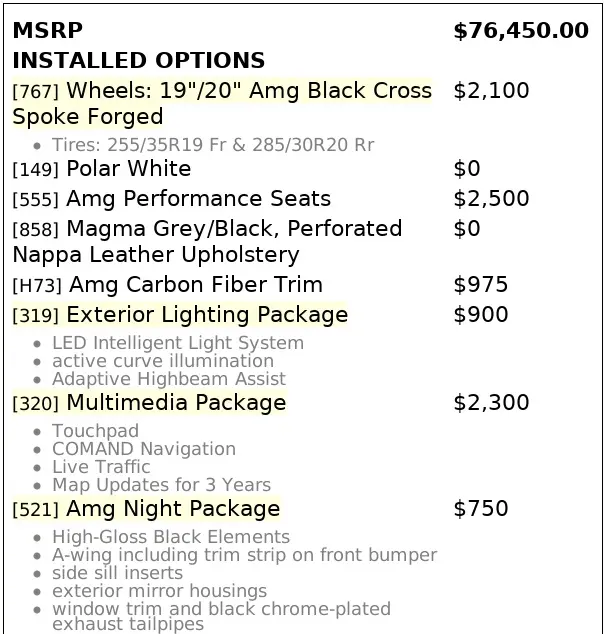Select the Polar White option
Image resolution: width=606 pixels, height=634 pixels.
pos(102,169)
